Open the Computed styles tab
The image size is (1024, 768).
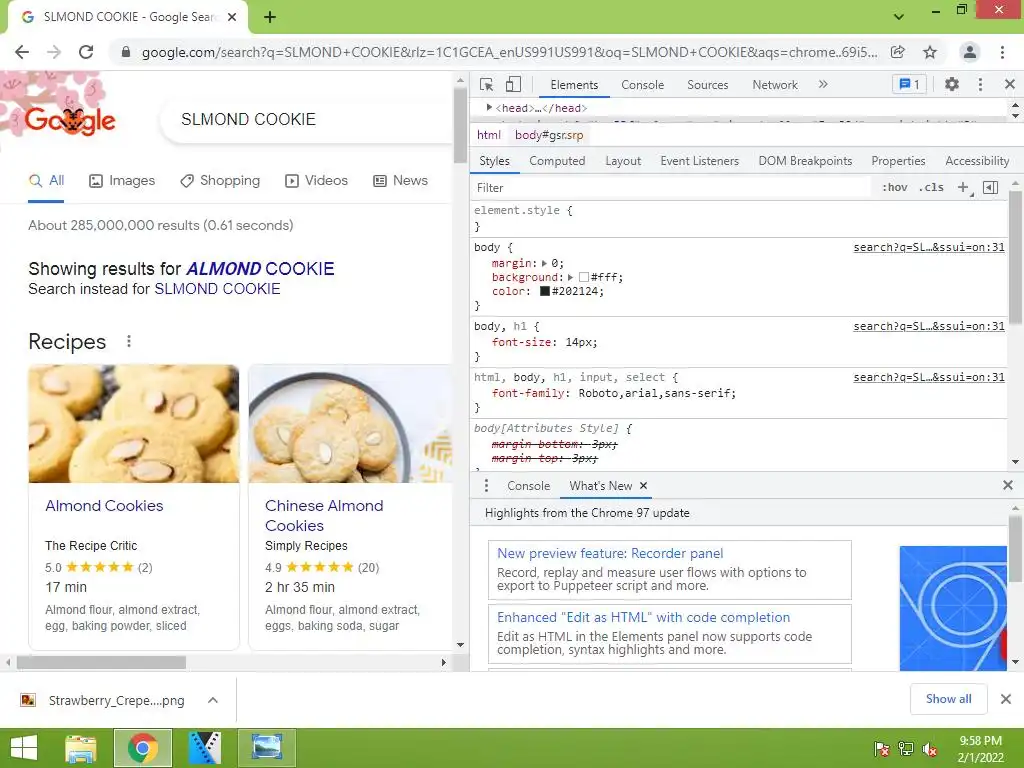(x=557, y=161)
